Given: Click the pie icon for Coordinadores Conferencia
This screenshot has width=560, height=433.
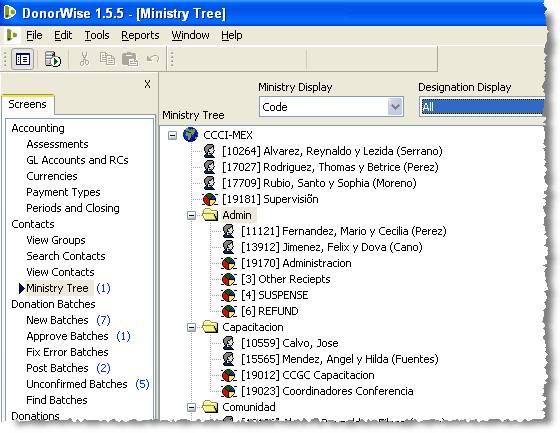Looking at the screenshot, I should pyautogui.click(x=229, y=391).
